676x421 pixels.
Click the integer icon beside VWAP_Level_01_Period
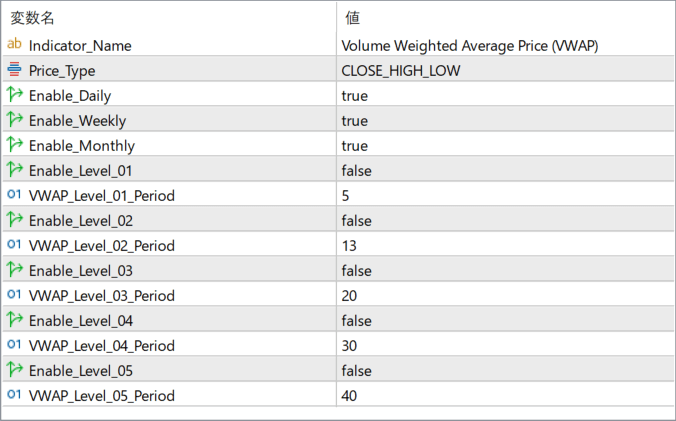pyautogui.click(x=14, y=195)
